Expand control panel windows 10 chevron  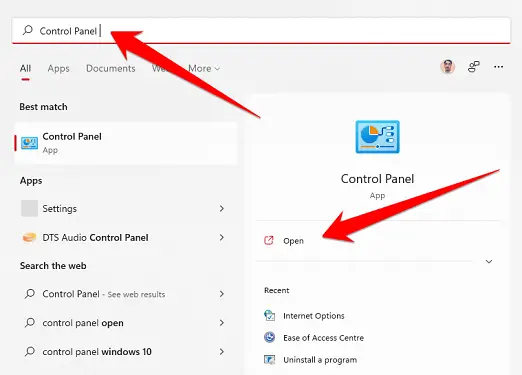pyautogui.click(x=222, y=352)
